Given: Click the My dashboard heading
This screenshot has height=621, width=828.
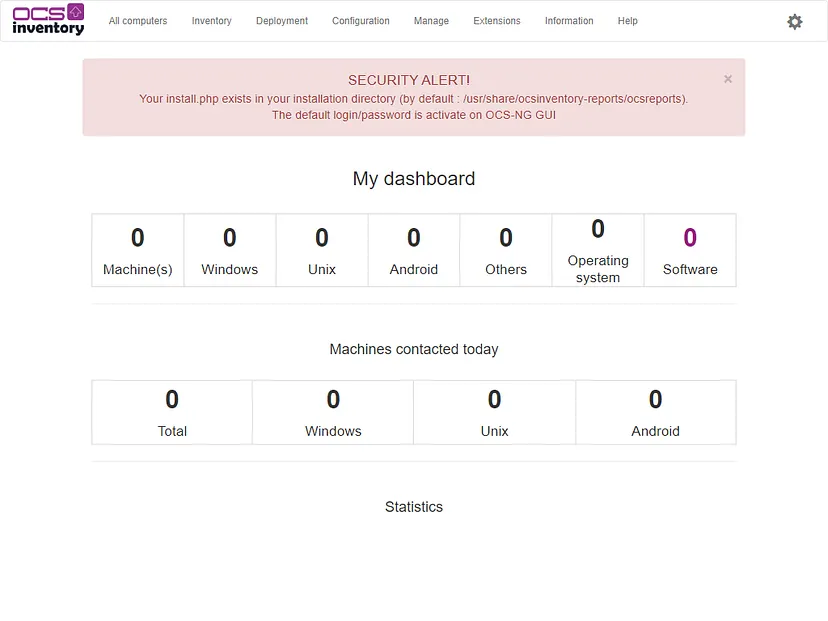Looking at the screenshot, I should (x=414, y=178).
